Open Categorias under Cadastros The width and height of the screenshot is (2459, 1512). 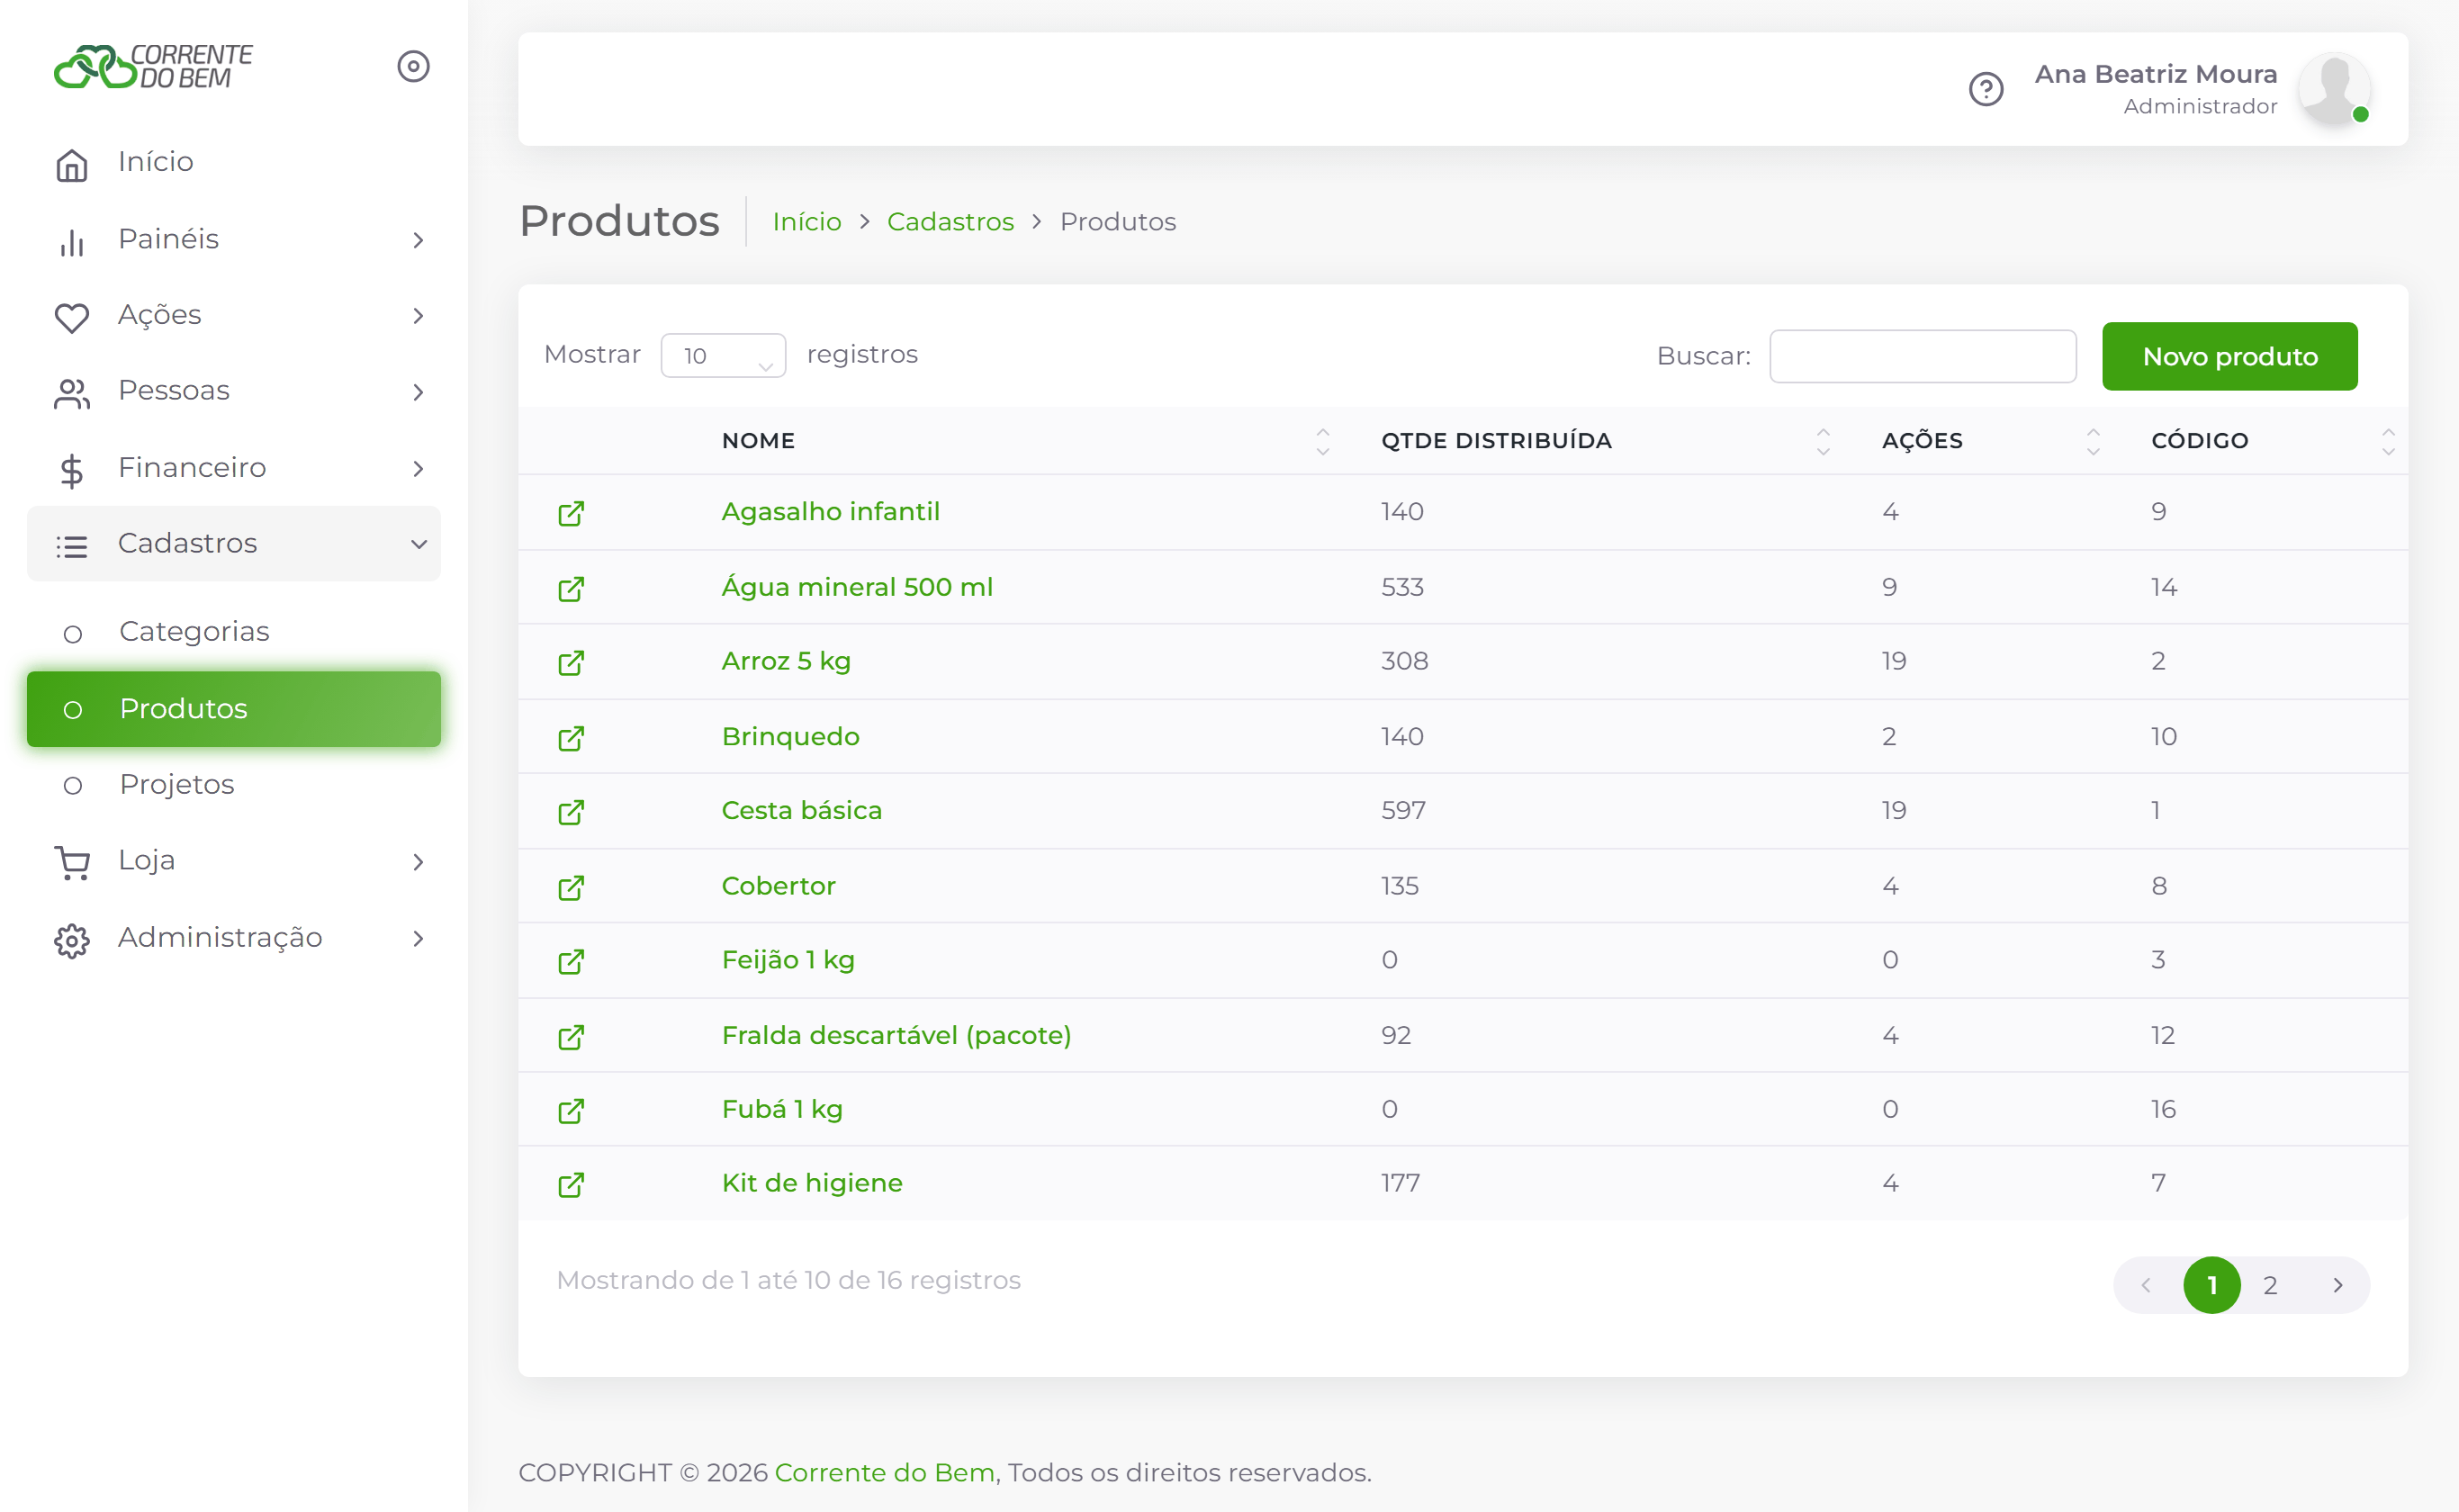click(233, 632)
